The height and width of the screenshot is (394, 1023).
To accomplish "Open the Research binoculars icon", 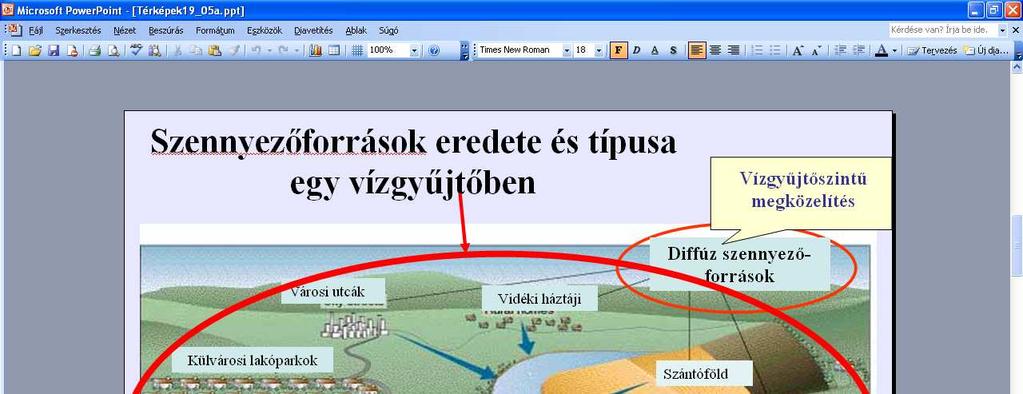I will 155,50.
